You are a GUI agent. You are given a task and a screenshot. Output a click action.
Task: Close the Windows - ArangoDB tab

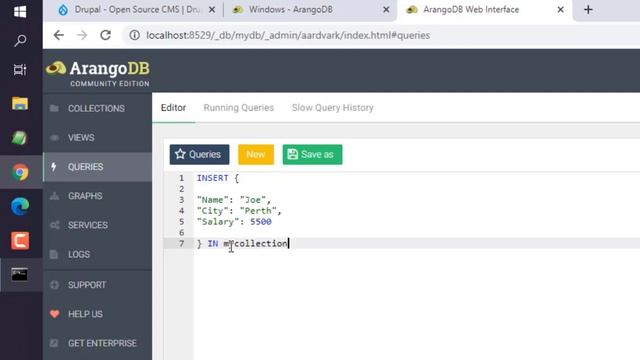pyautogui.click(x=386, y=9)
